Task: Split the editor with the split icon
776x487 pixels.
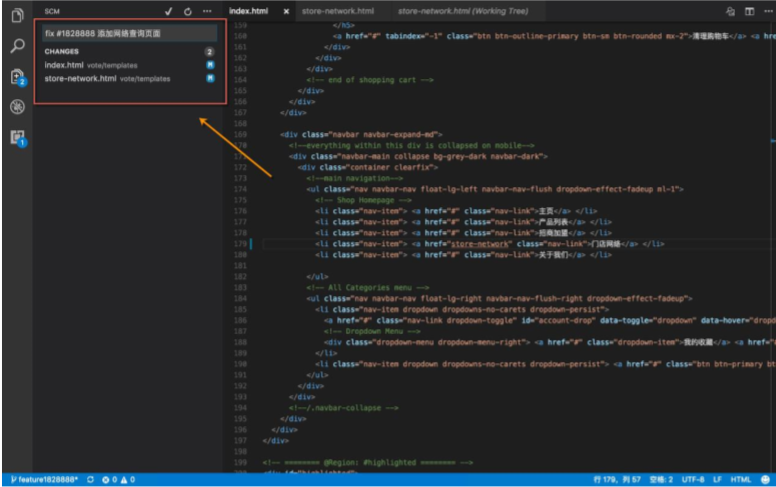Action: (749, 11)
